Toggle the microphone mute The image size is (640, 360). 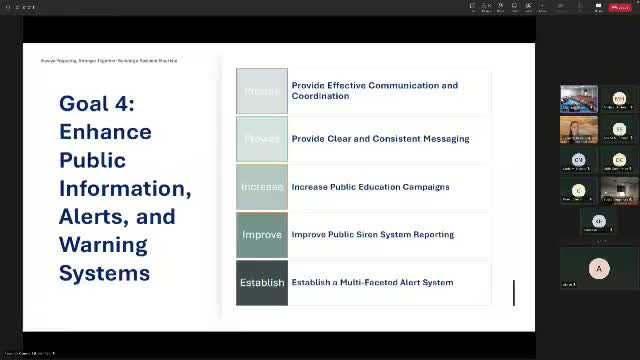tap(580, 7)
